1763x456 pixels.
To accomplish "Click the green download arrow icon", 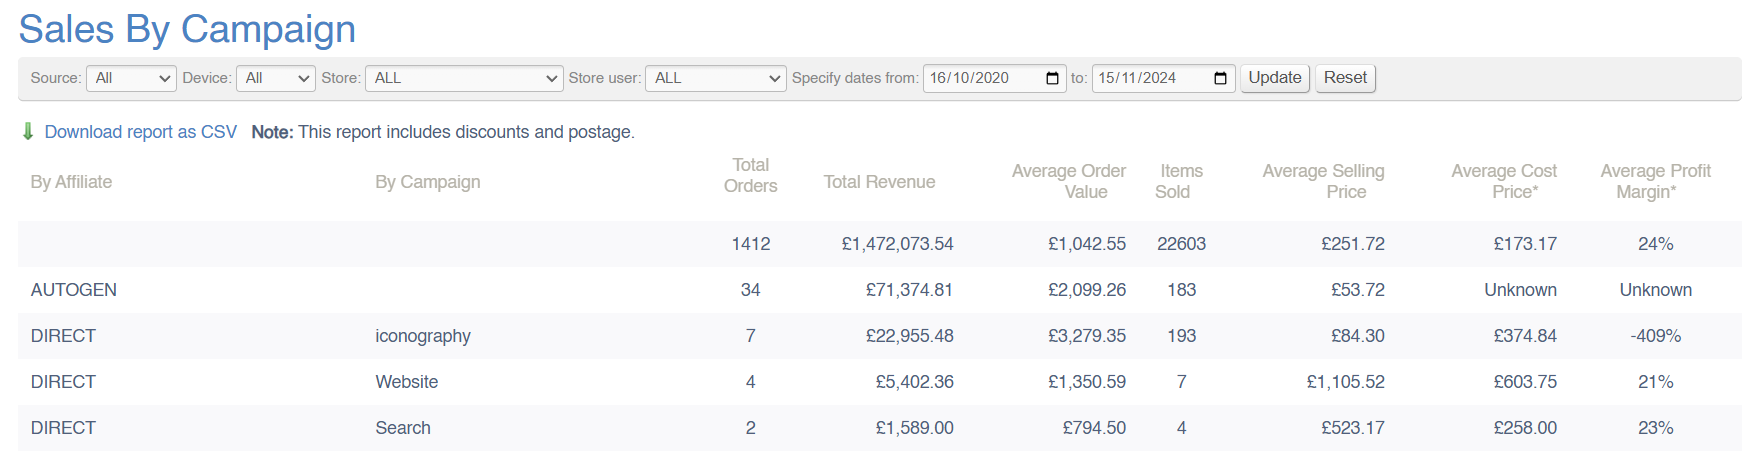I will (28, 132).
